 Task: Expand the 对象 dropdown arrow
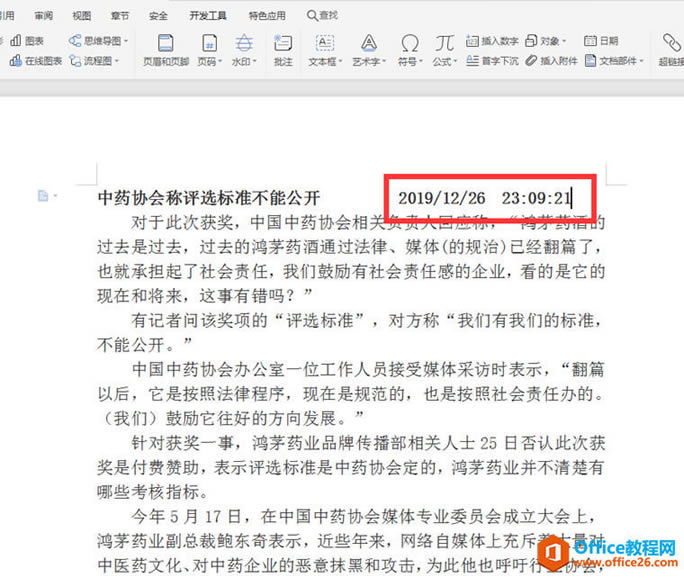coord(564,41)
